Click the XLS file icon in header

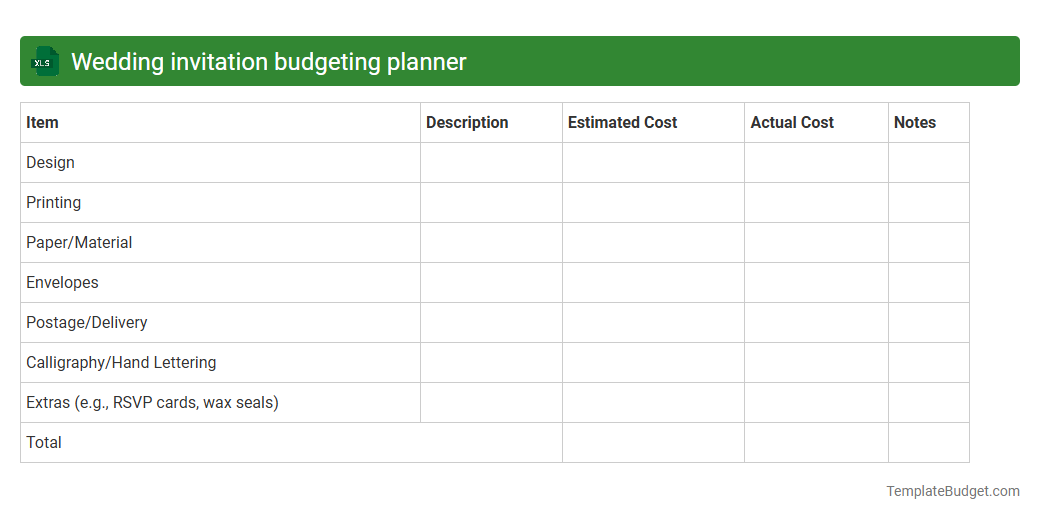[45, 61]
